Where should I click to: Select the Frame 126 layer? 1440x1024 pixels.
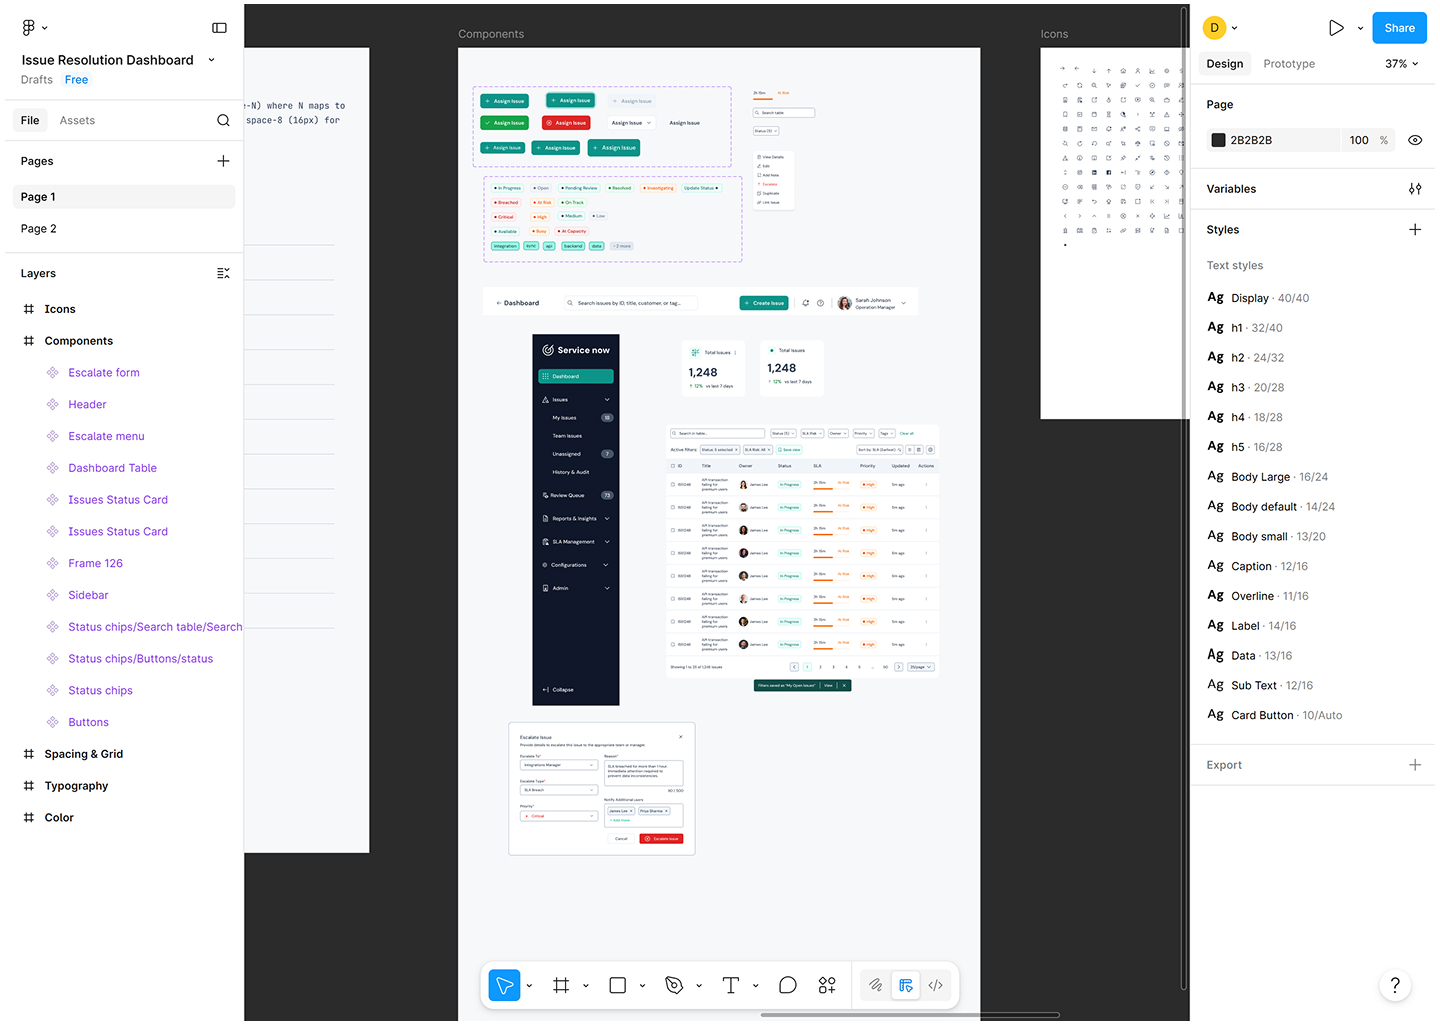[x=95, y=563]
